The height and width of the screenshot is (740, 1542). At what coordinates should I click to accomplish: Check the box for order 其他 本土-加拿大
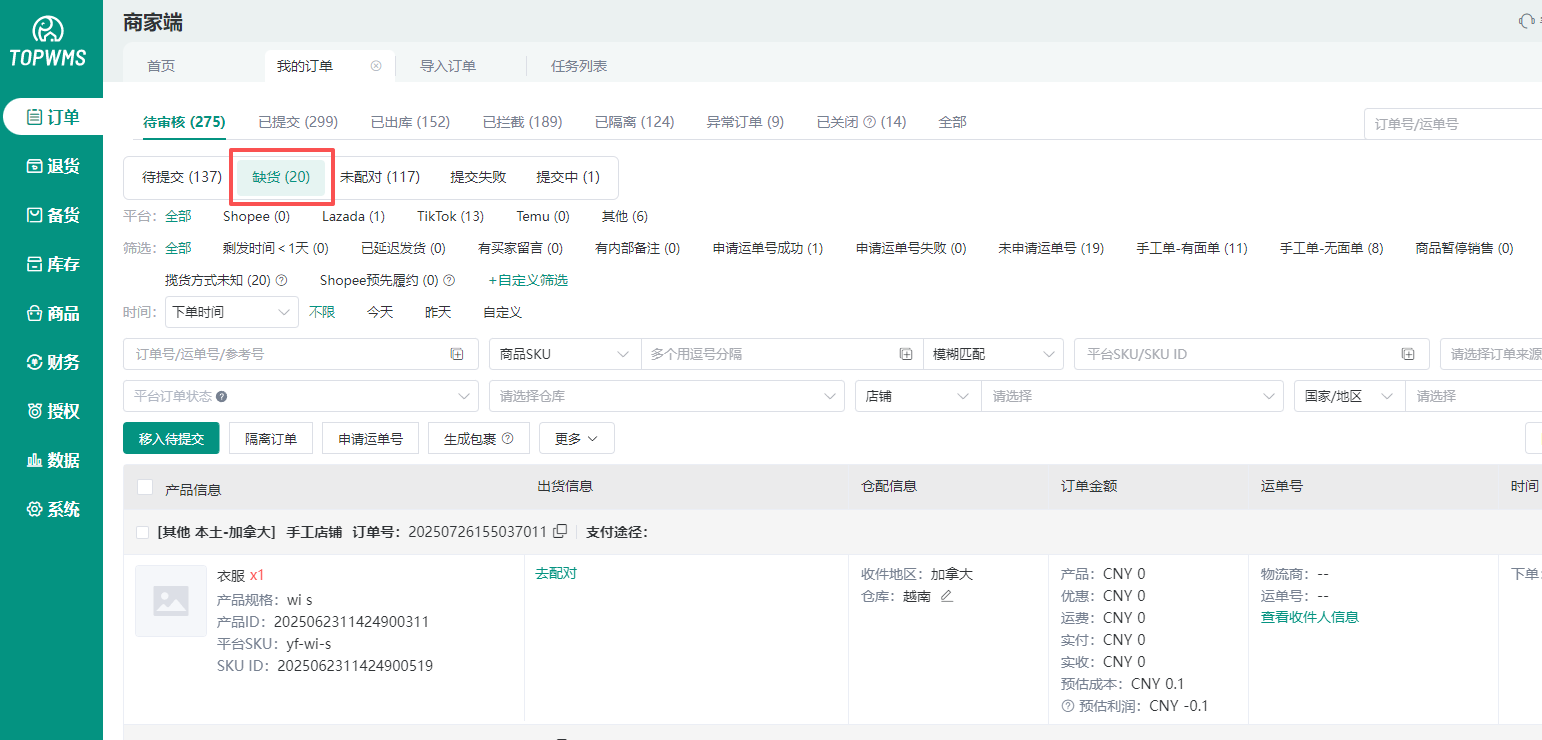pyautogui.click(x=142, y=532)
